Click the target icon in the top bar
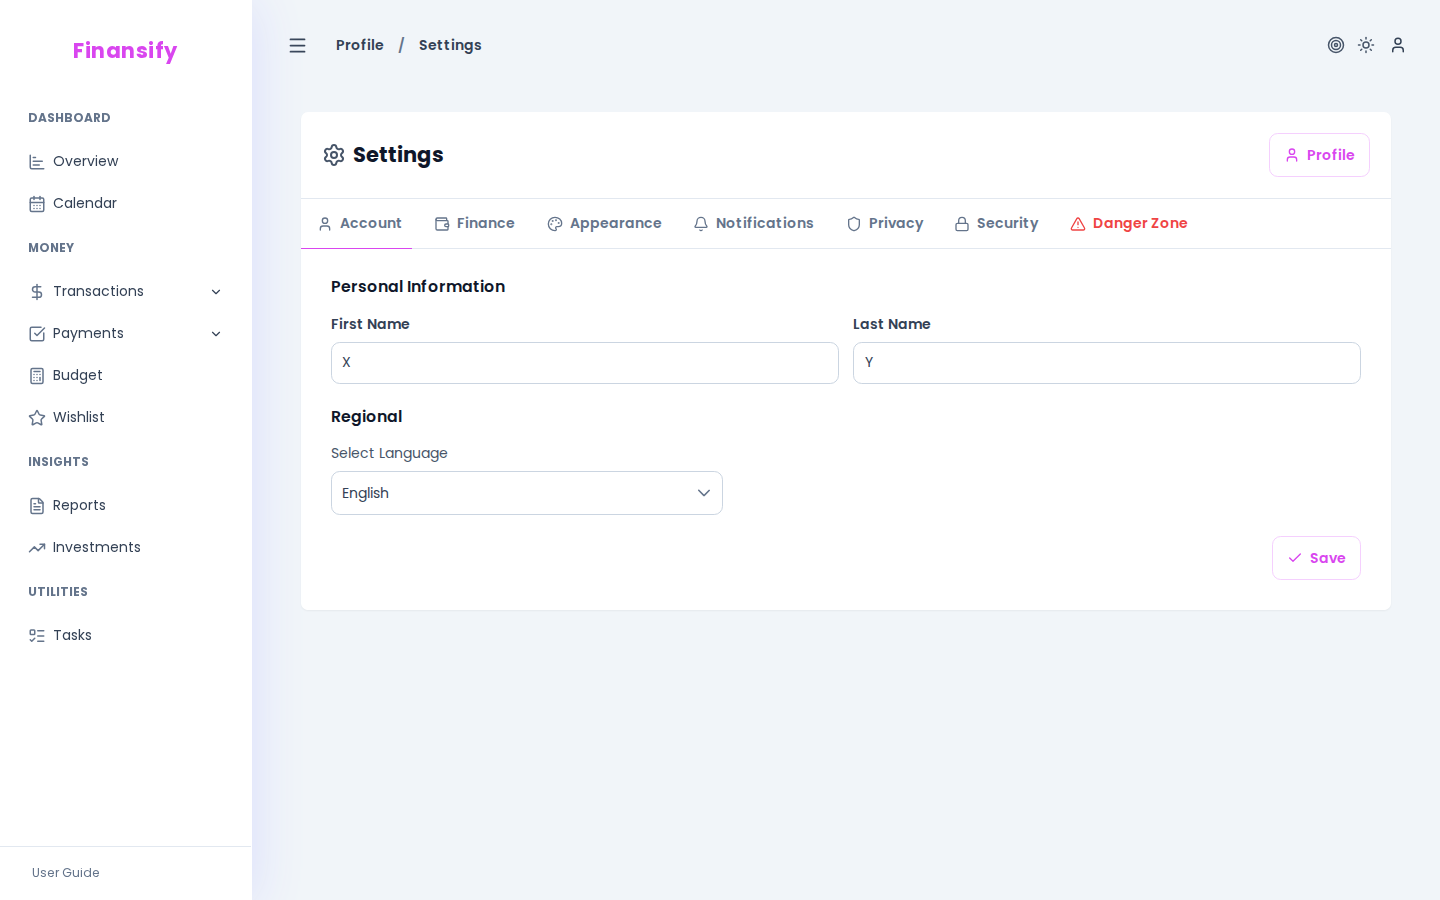 tap(1336, 45)
